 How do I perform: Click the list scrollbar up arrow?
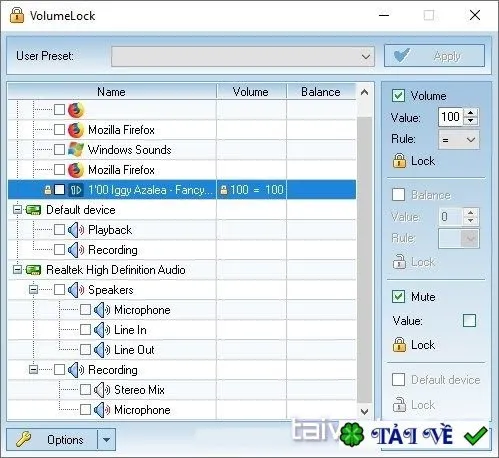click(364, 92)
